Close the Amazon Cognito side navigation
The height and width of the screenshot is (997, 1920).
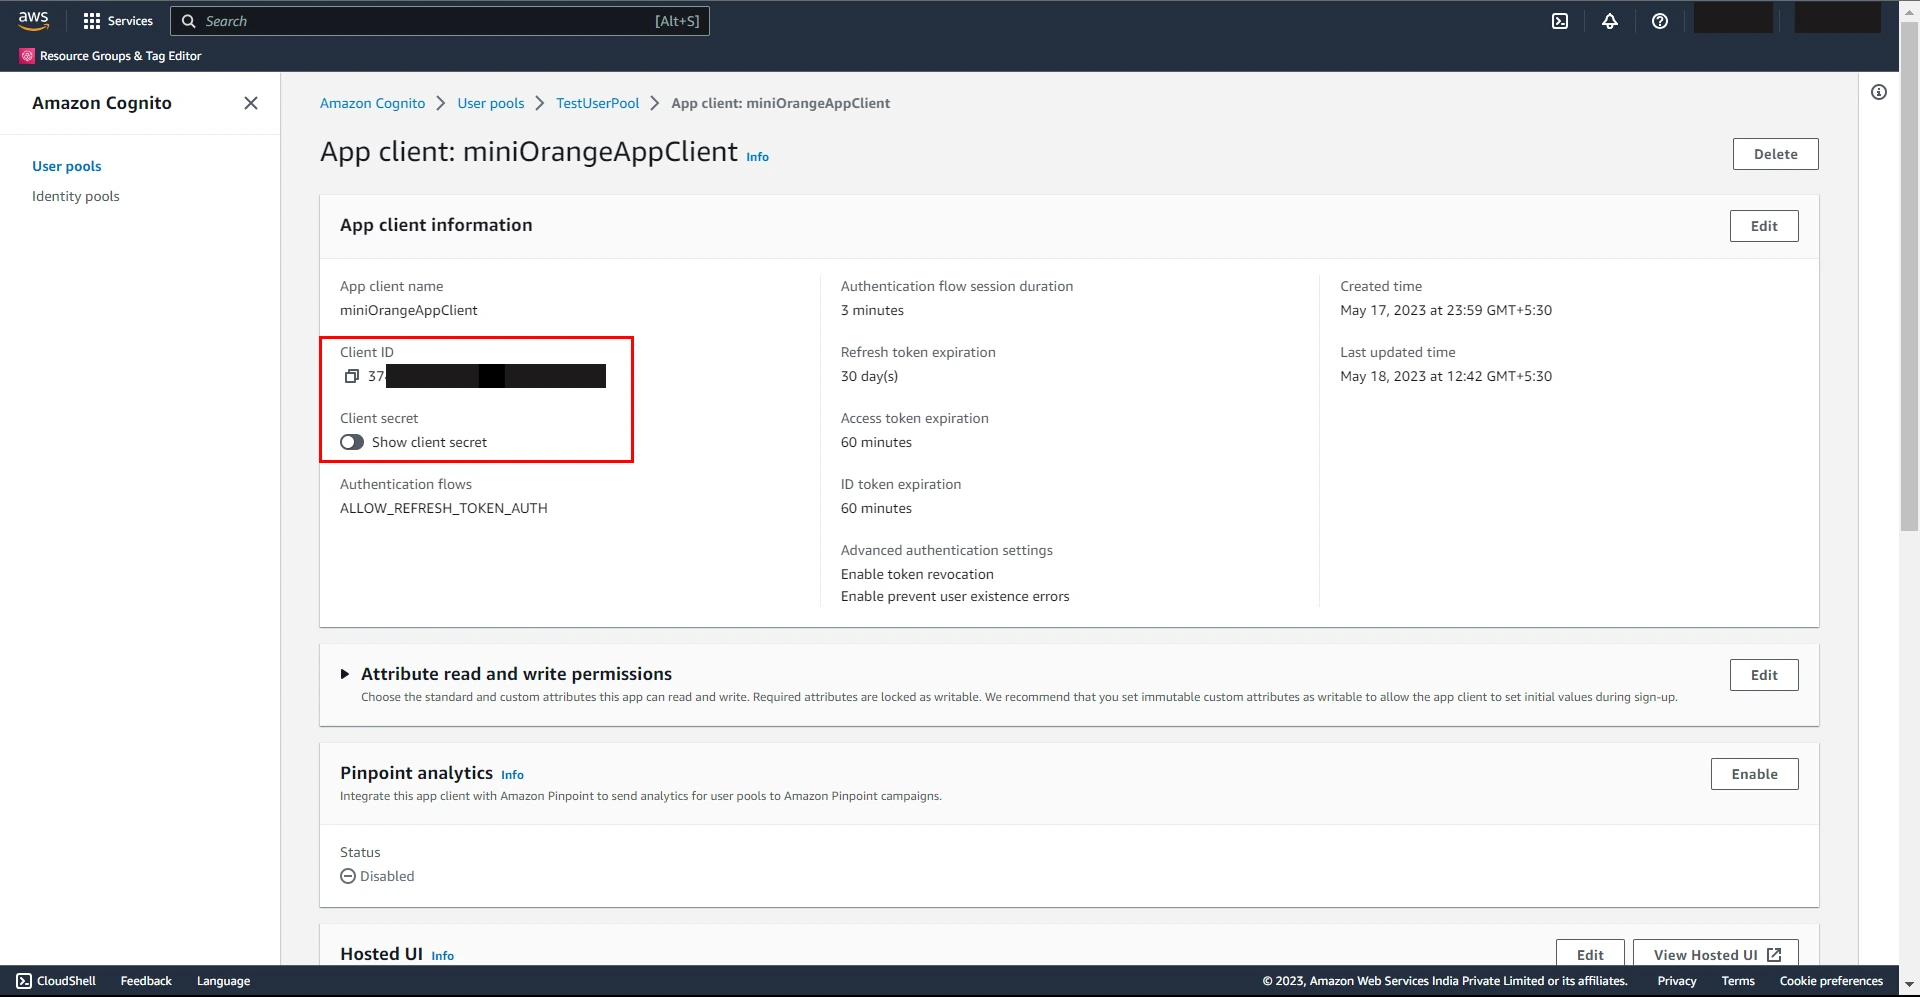251,103
